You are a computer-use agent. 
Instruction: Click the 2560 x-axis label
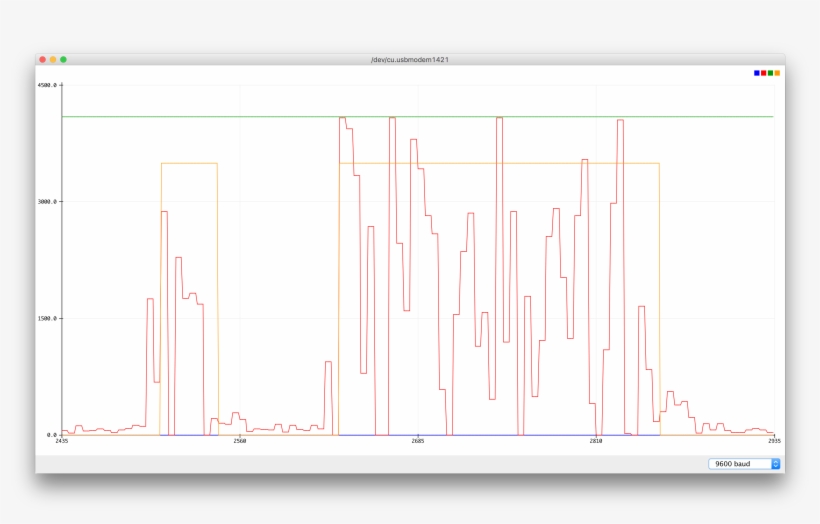240,441
